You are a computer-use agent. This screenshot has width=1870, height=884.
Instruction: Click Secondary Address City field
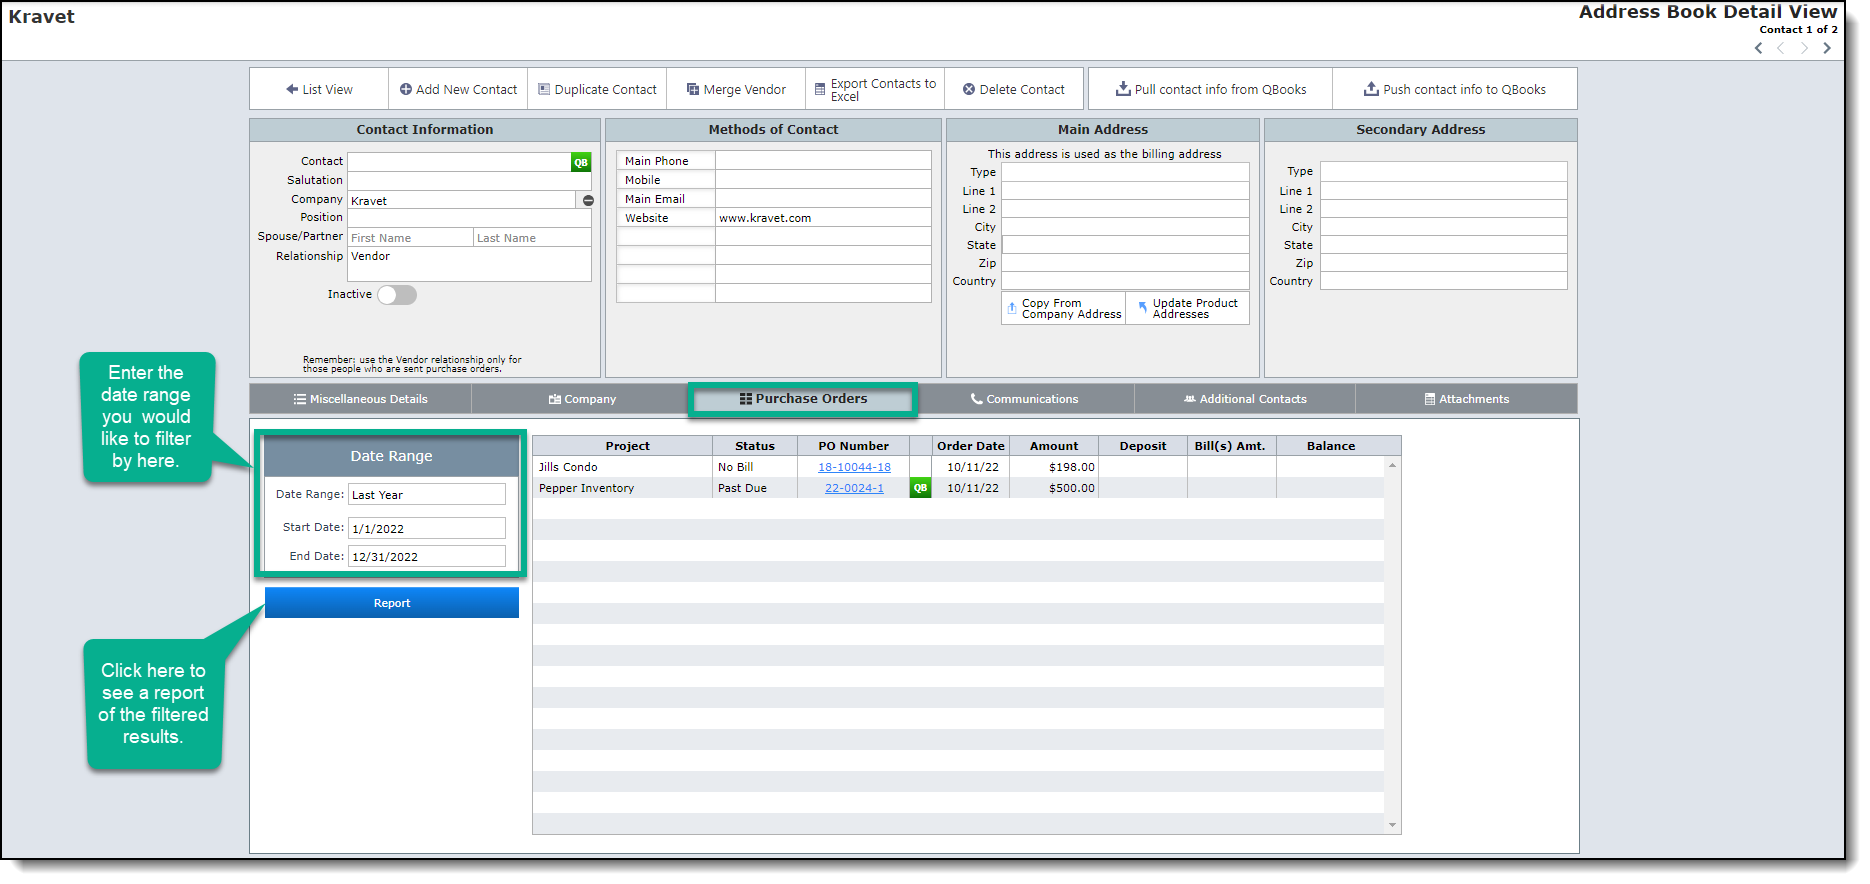[x=1443, y=227]
